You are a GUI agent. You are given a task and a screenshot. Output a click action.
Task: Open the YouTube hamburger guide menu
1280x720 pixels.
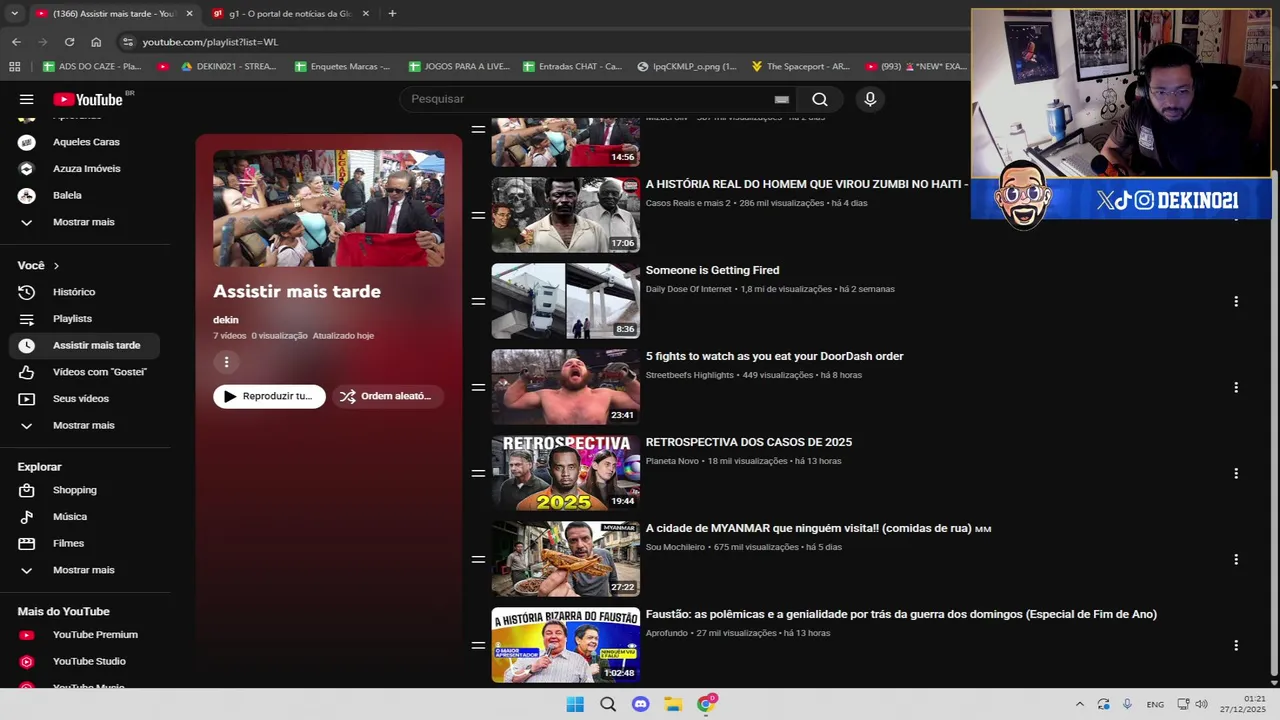click(x=27, y=99)
